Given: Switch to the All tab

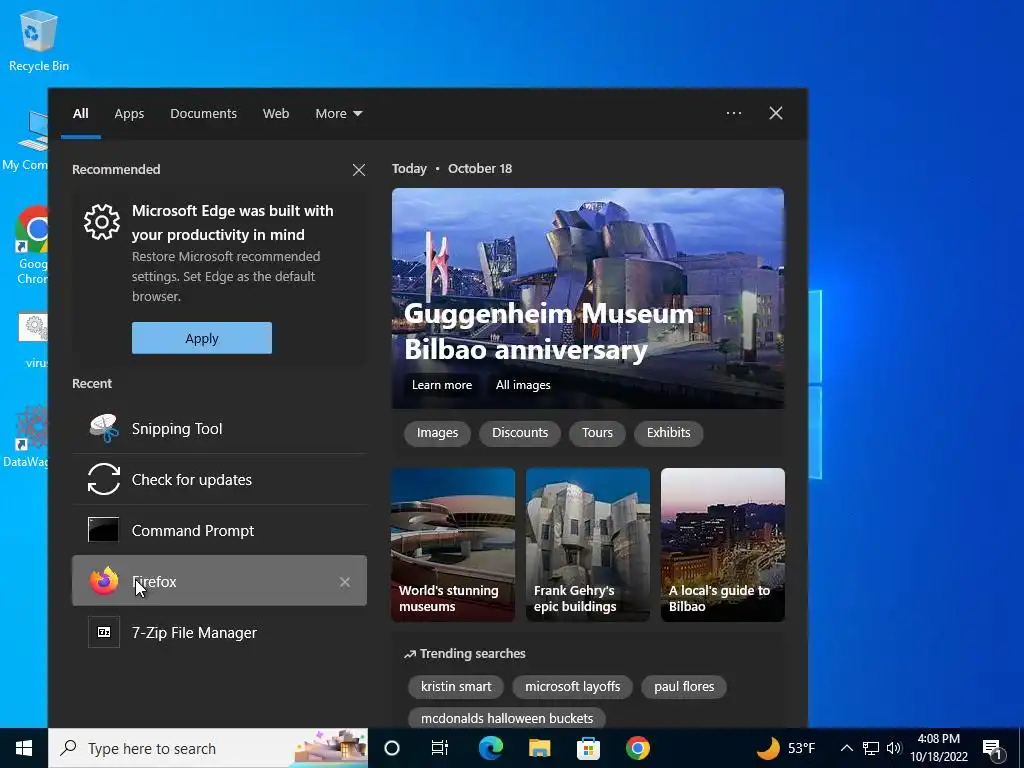Looking at the screenshot, I should click(x=81, y=114).
